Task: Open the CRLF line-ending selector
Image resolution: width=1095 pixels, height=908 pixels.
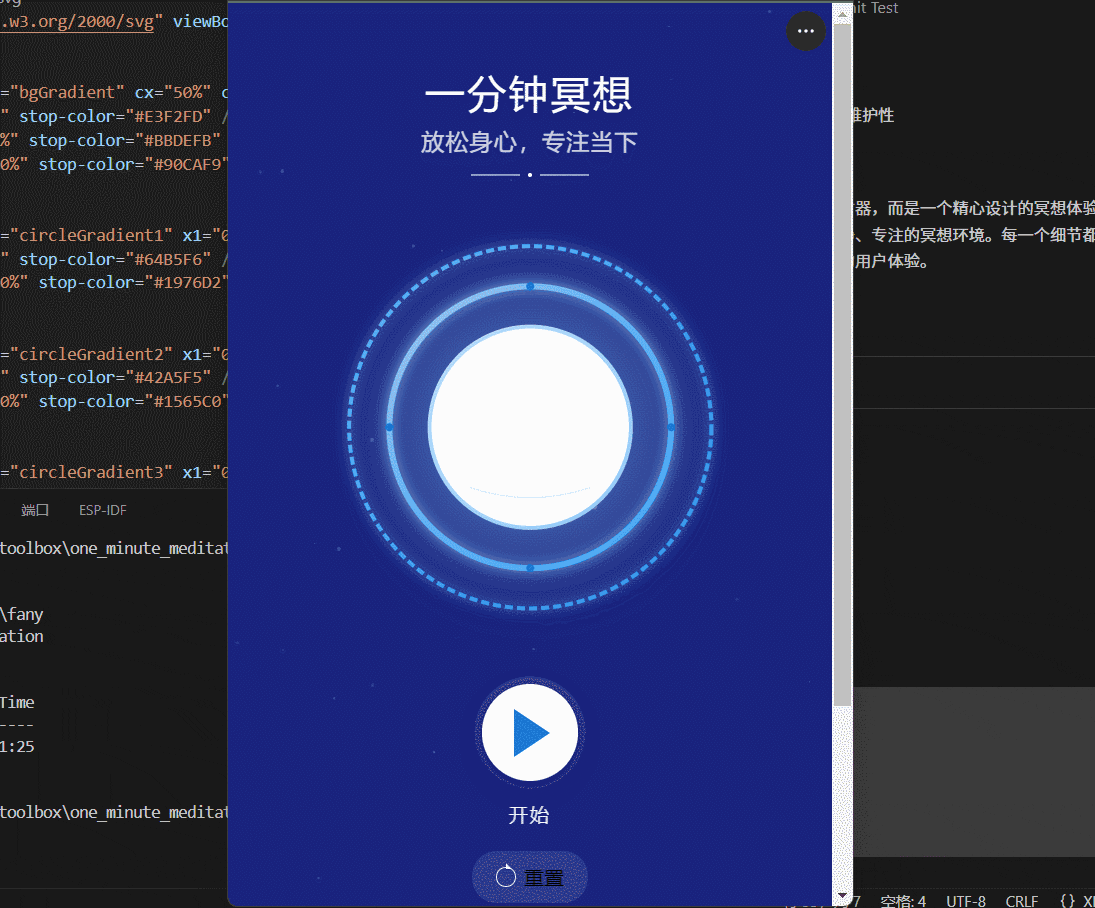Action: click(x=1021, y=901)
